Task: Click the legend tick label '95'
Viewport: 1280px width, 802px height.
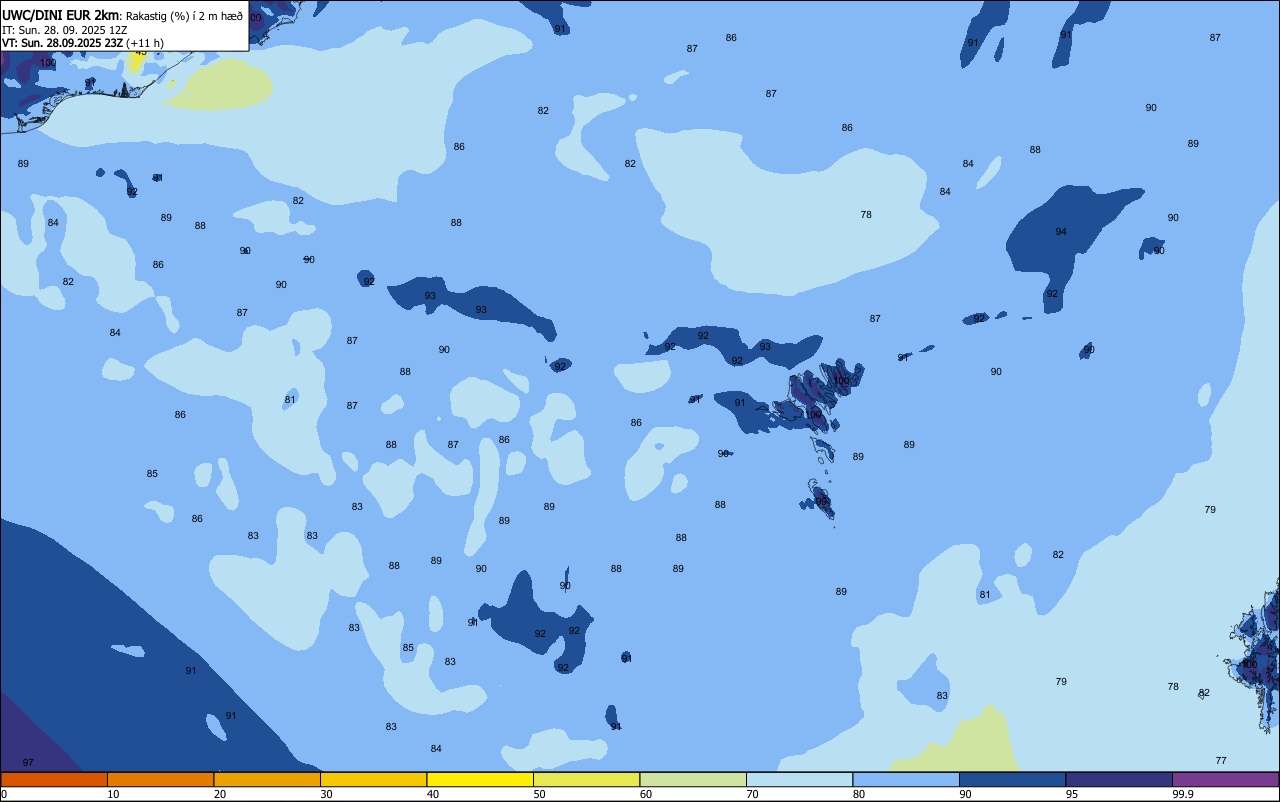Action: pyautogui.click(x=1071, y=794)
